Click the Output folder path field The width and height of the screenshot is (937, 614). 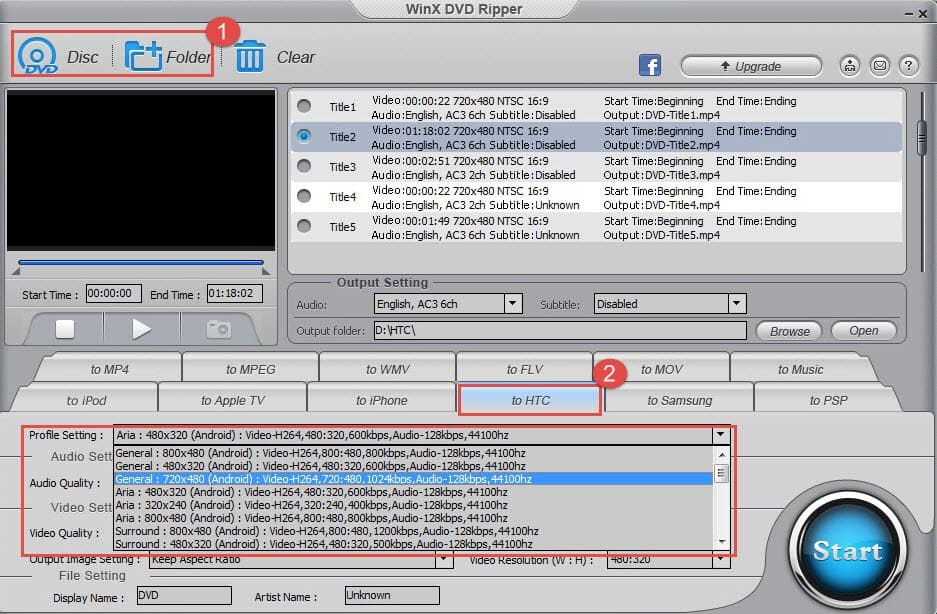pos(560,330)
